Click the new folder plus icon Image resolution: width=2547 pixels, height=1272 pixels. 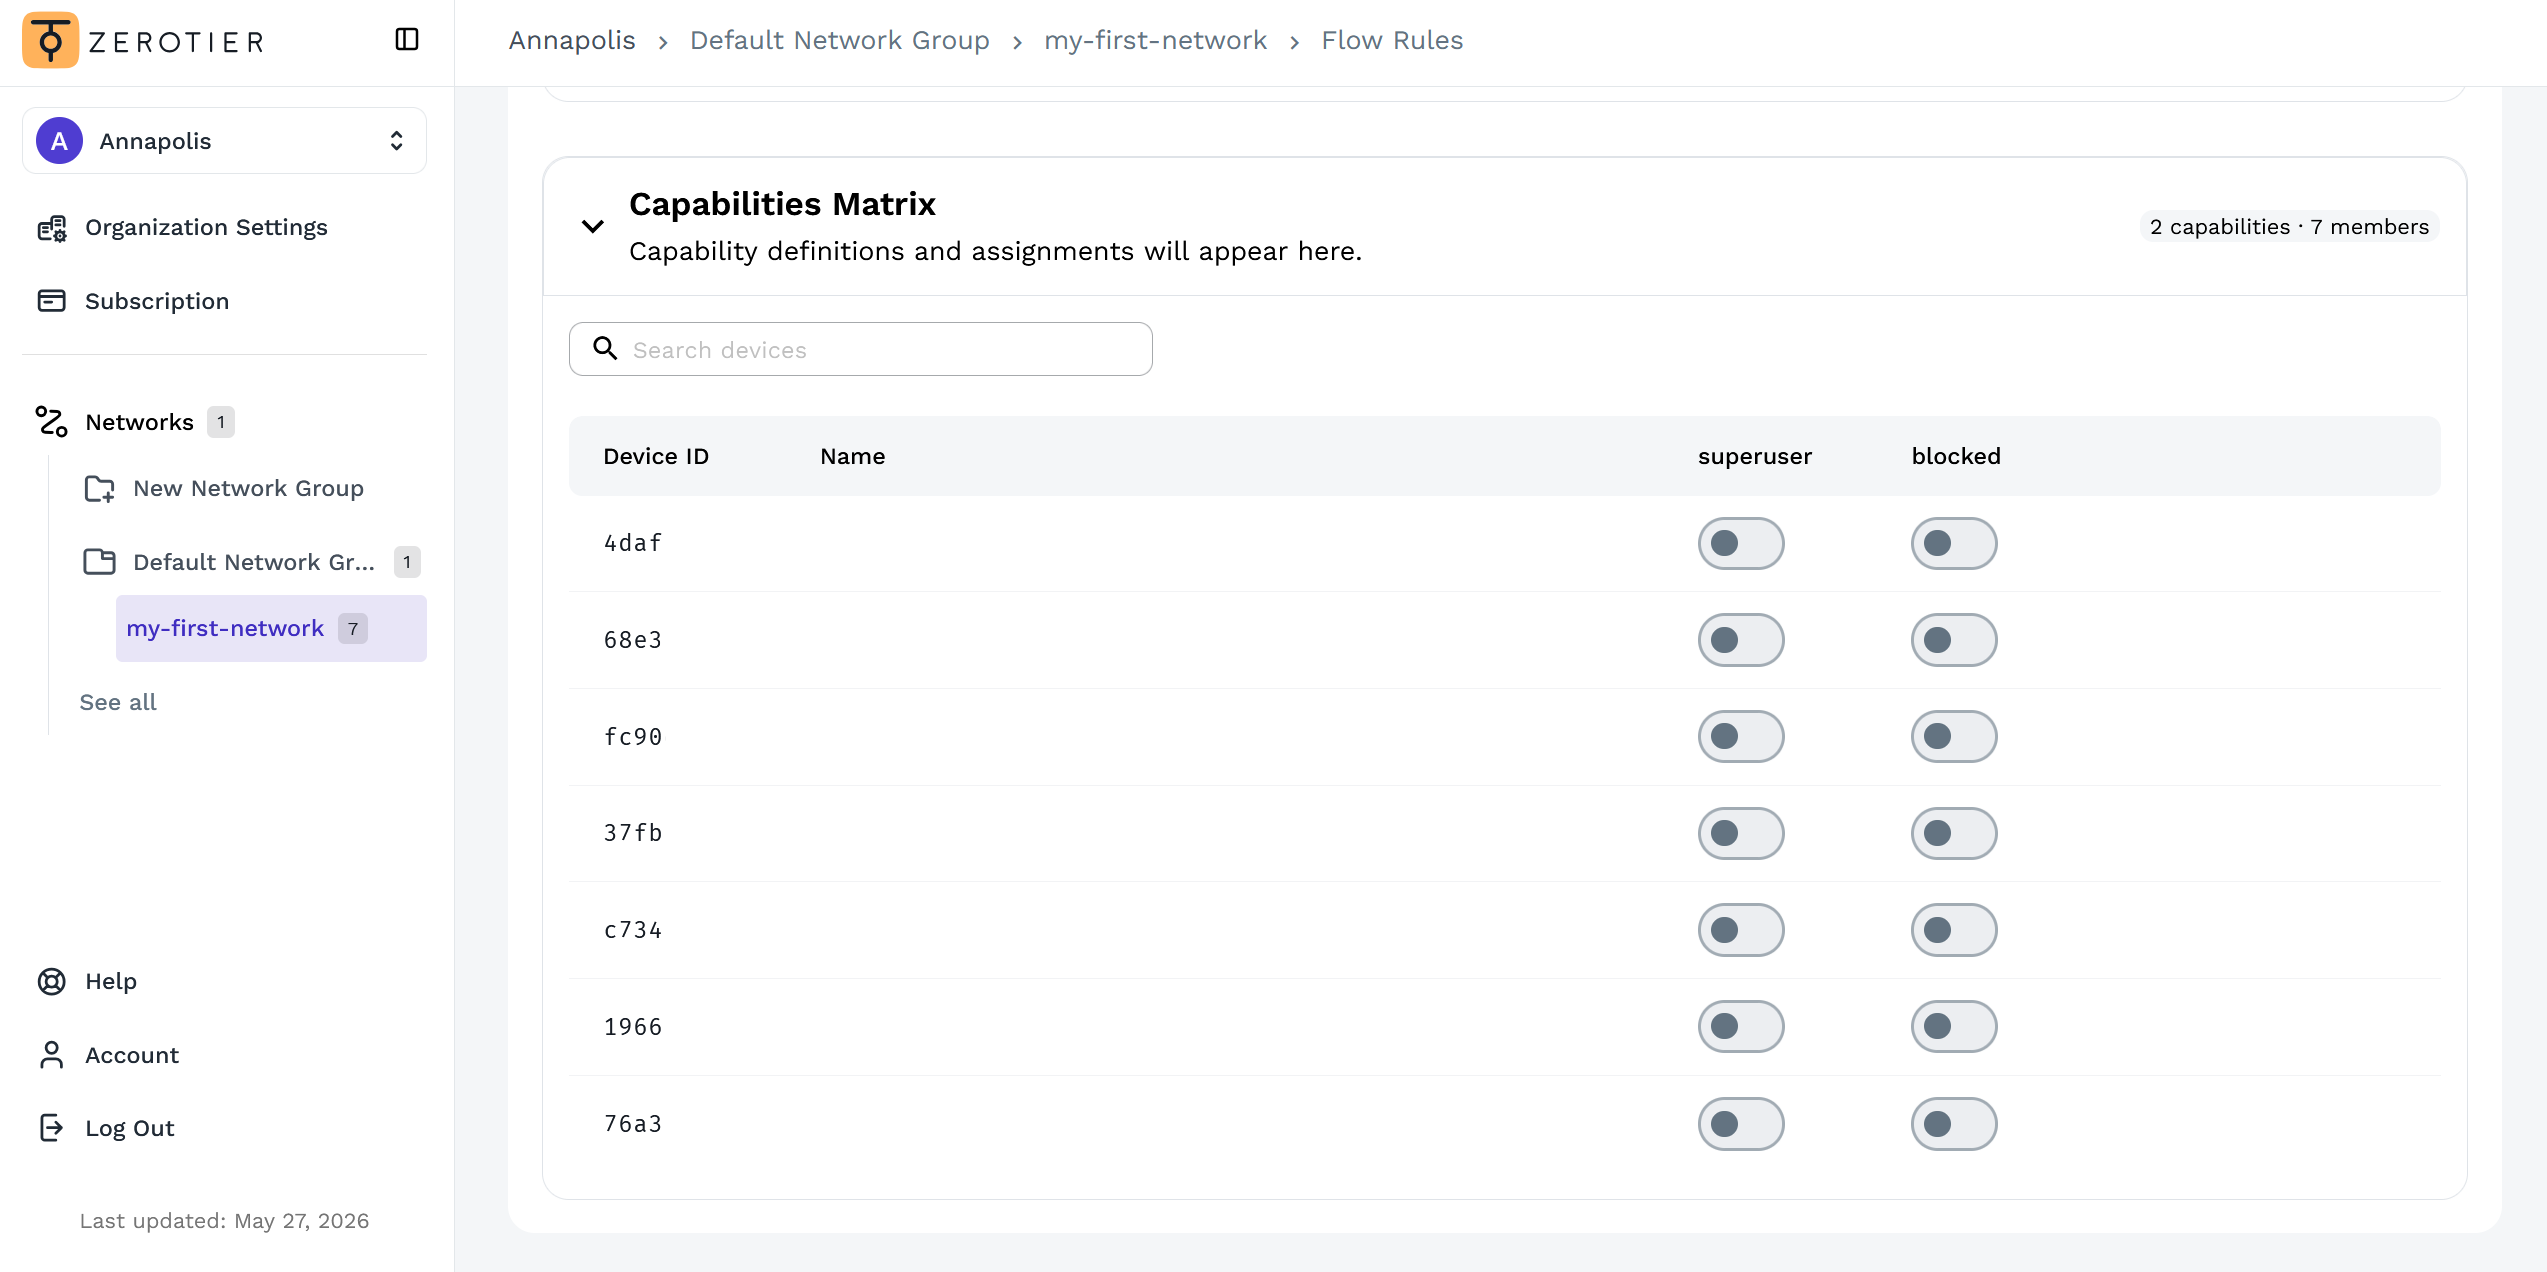pos(100,489)
